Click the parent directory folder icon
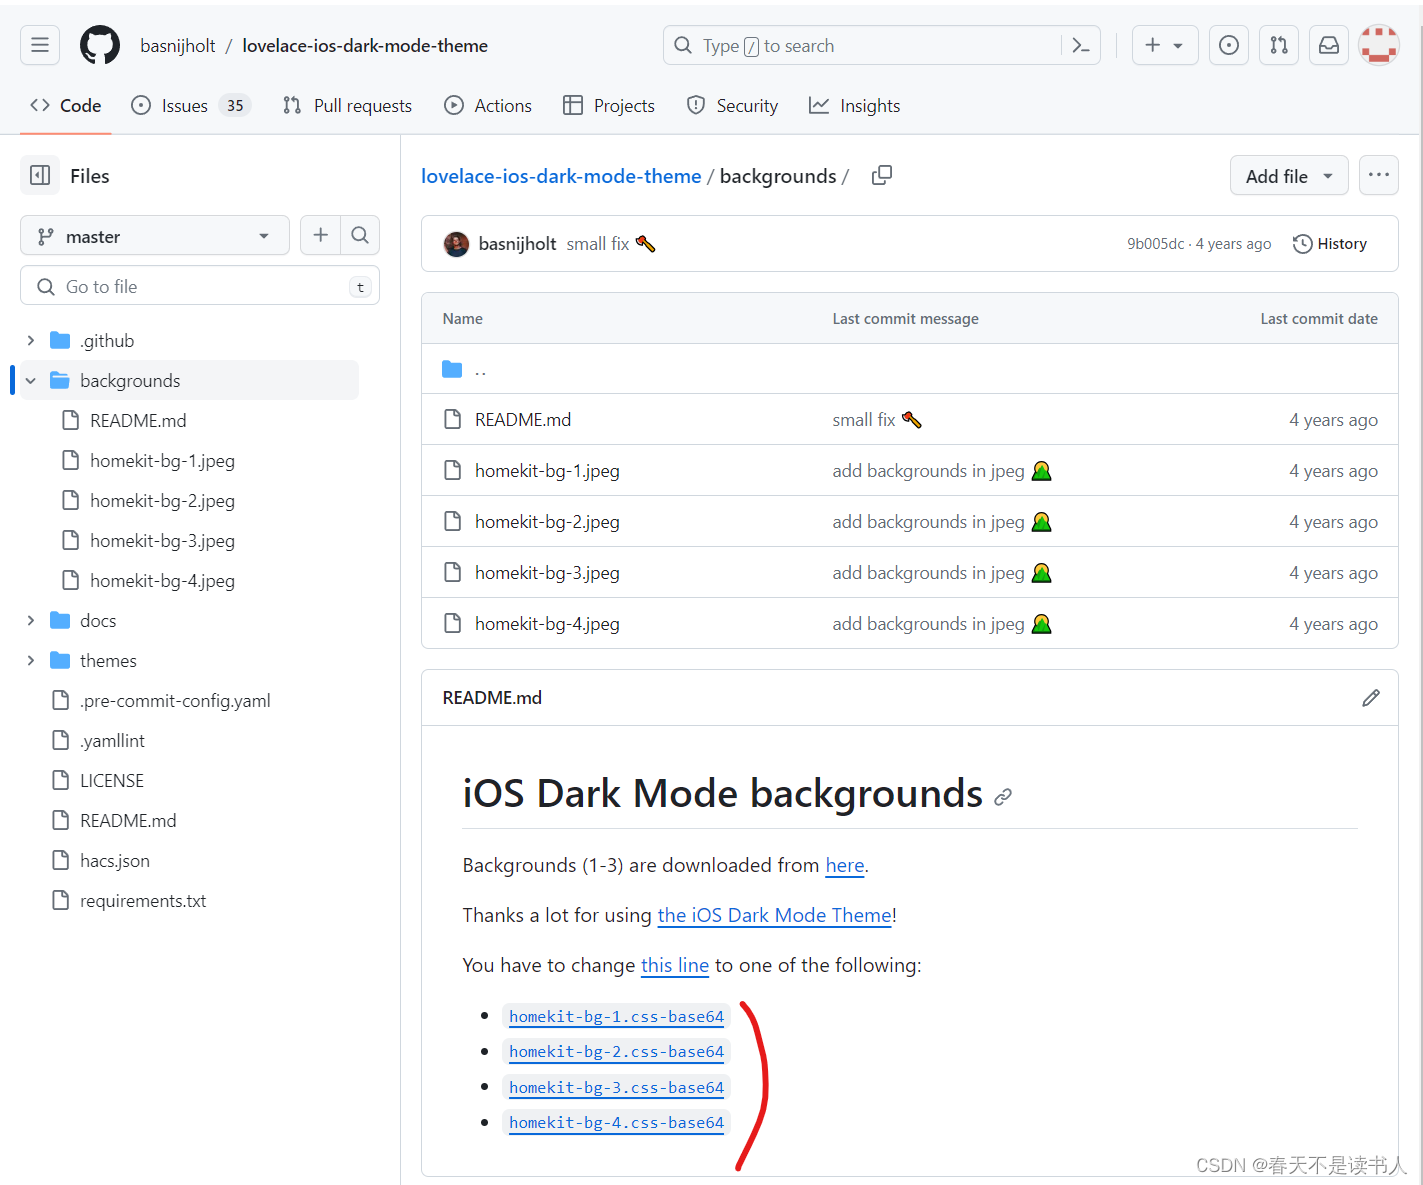Screen dimensions: 1423x1185 pos(452,370)
